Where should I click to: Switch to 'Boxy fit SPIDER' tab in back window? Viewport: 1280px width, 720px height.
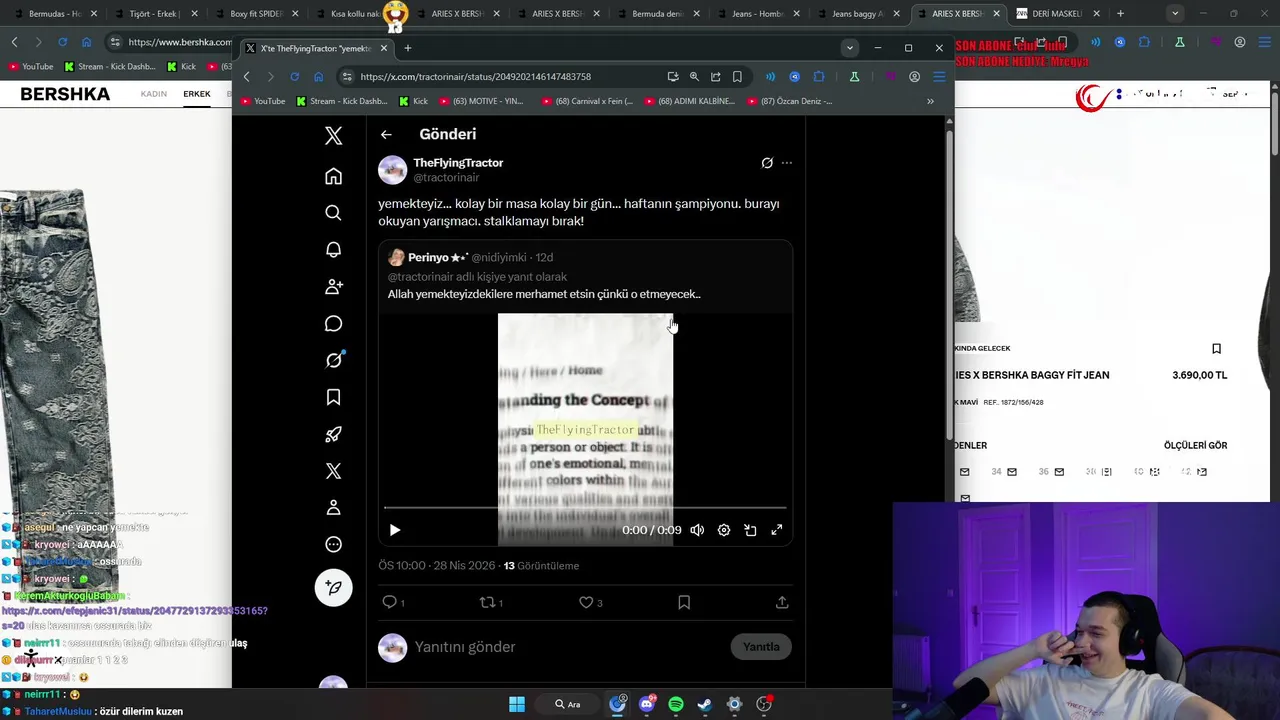[x=254, y=14]
